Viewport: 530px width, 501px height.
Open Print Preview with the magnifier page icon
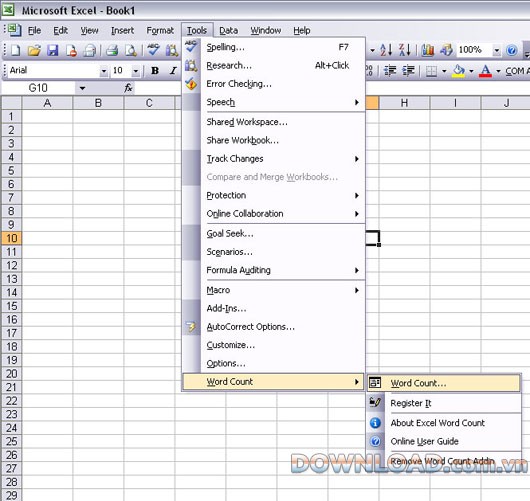pos(131,50)
